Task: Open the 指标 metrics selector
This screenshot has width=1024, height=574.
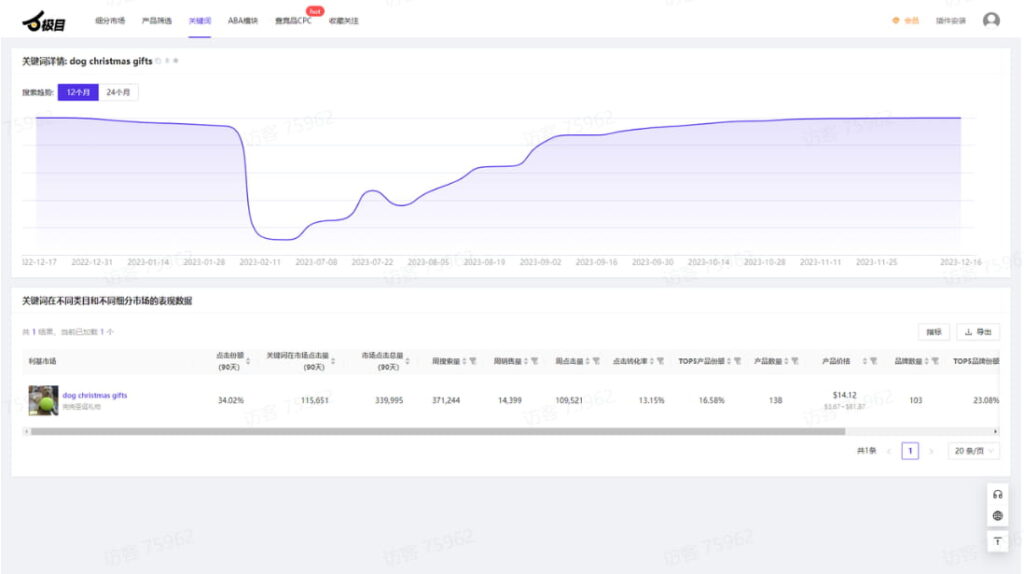Action: [933, 332]
